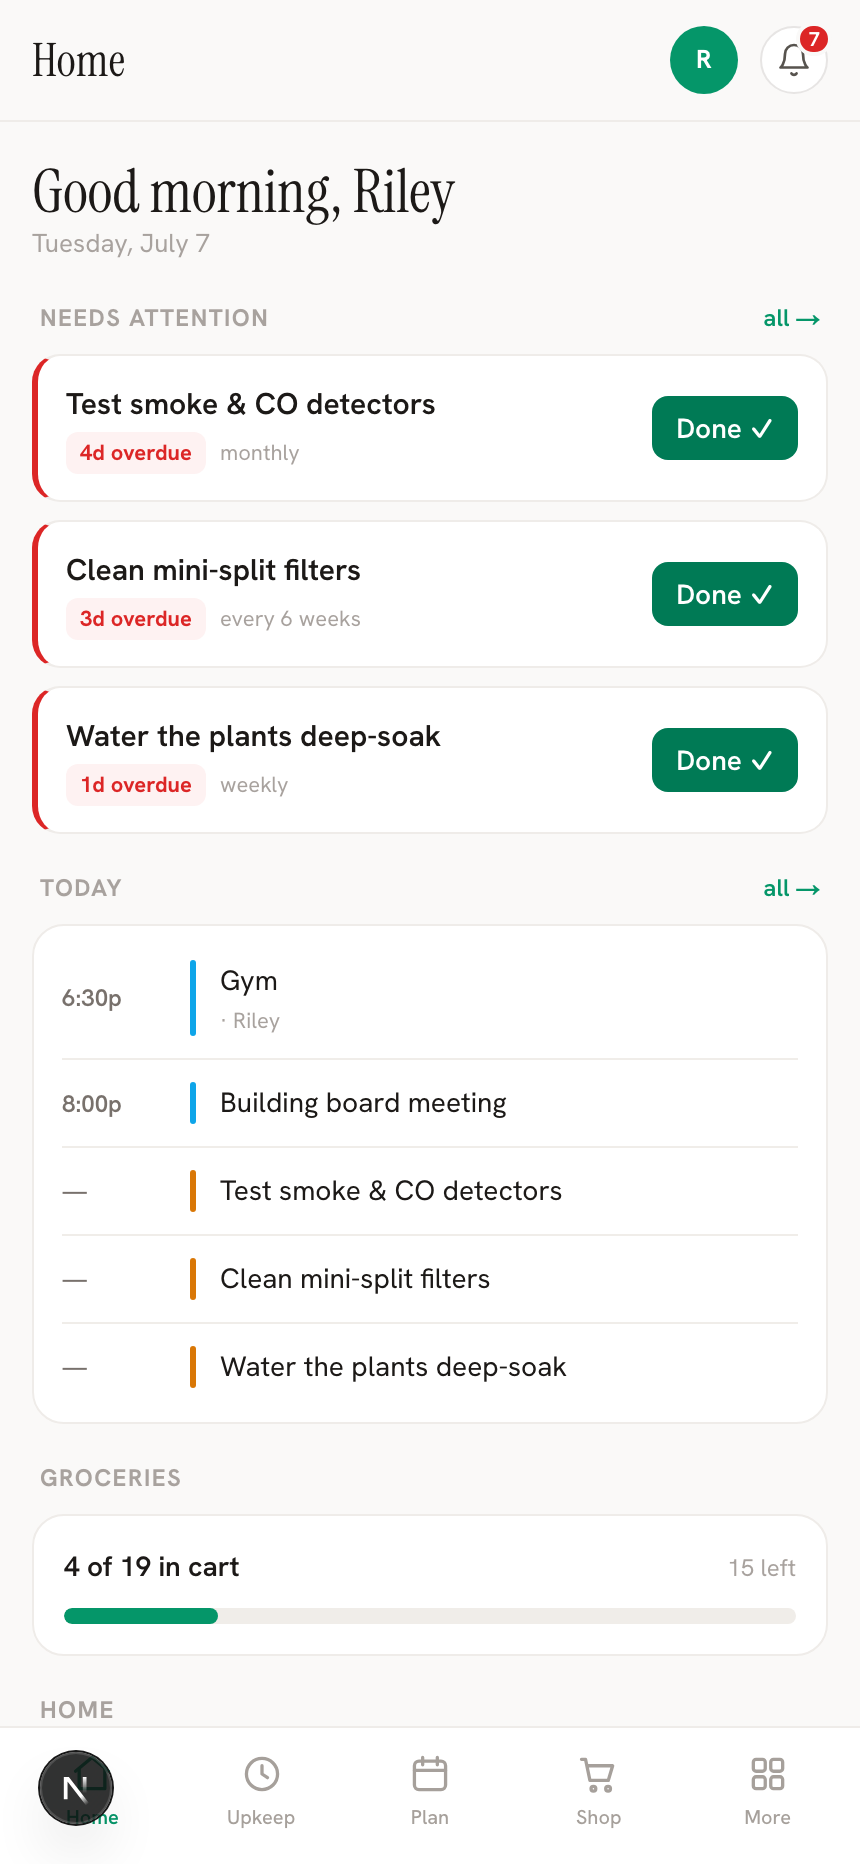Viewport: 860px width, 1864px height.
Task: Open Riley's profile avatar
Action: click(x=704, y=60)
